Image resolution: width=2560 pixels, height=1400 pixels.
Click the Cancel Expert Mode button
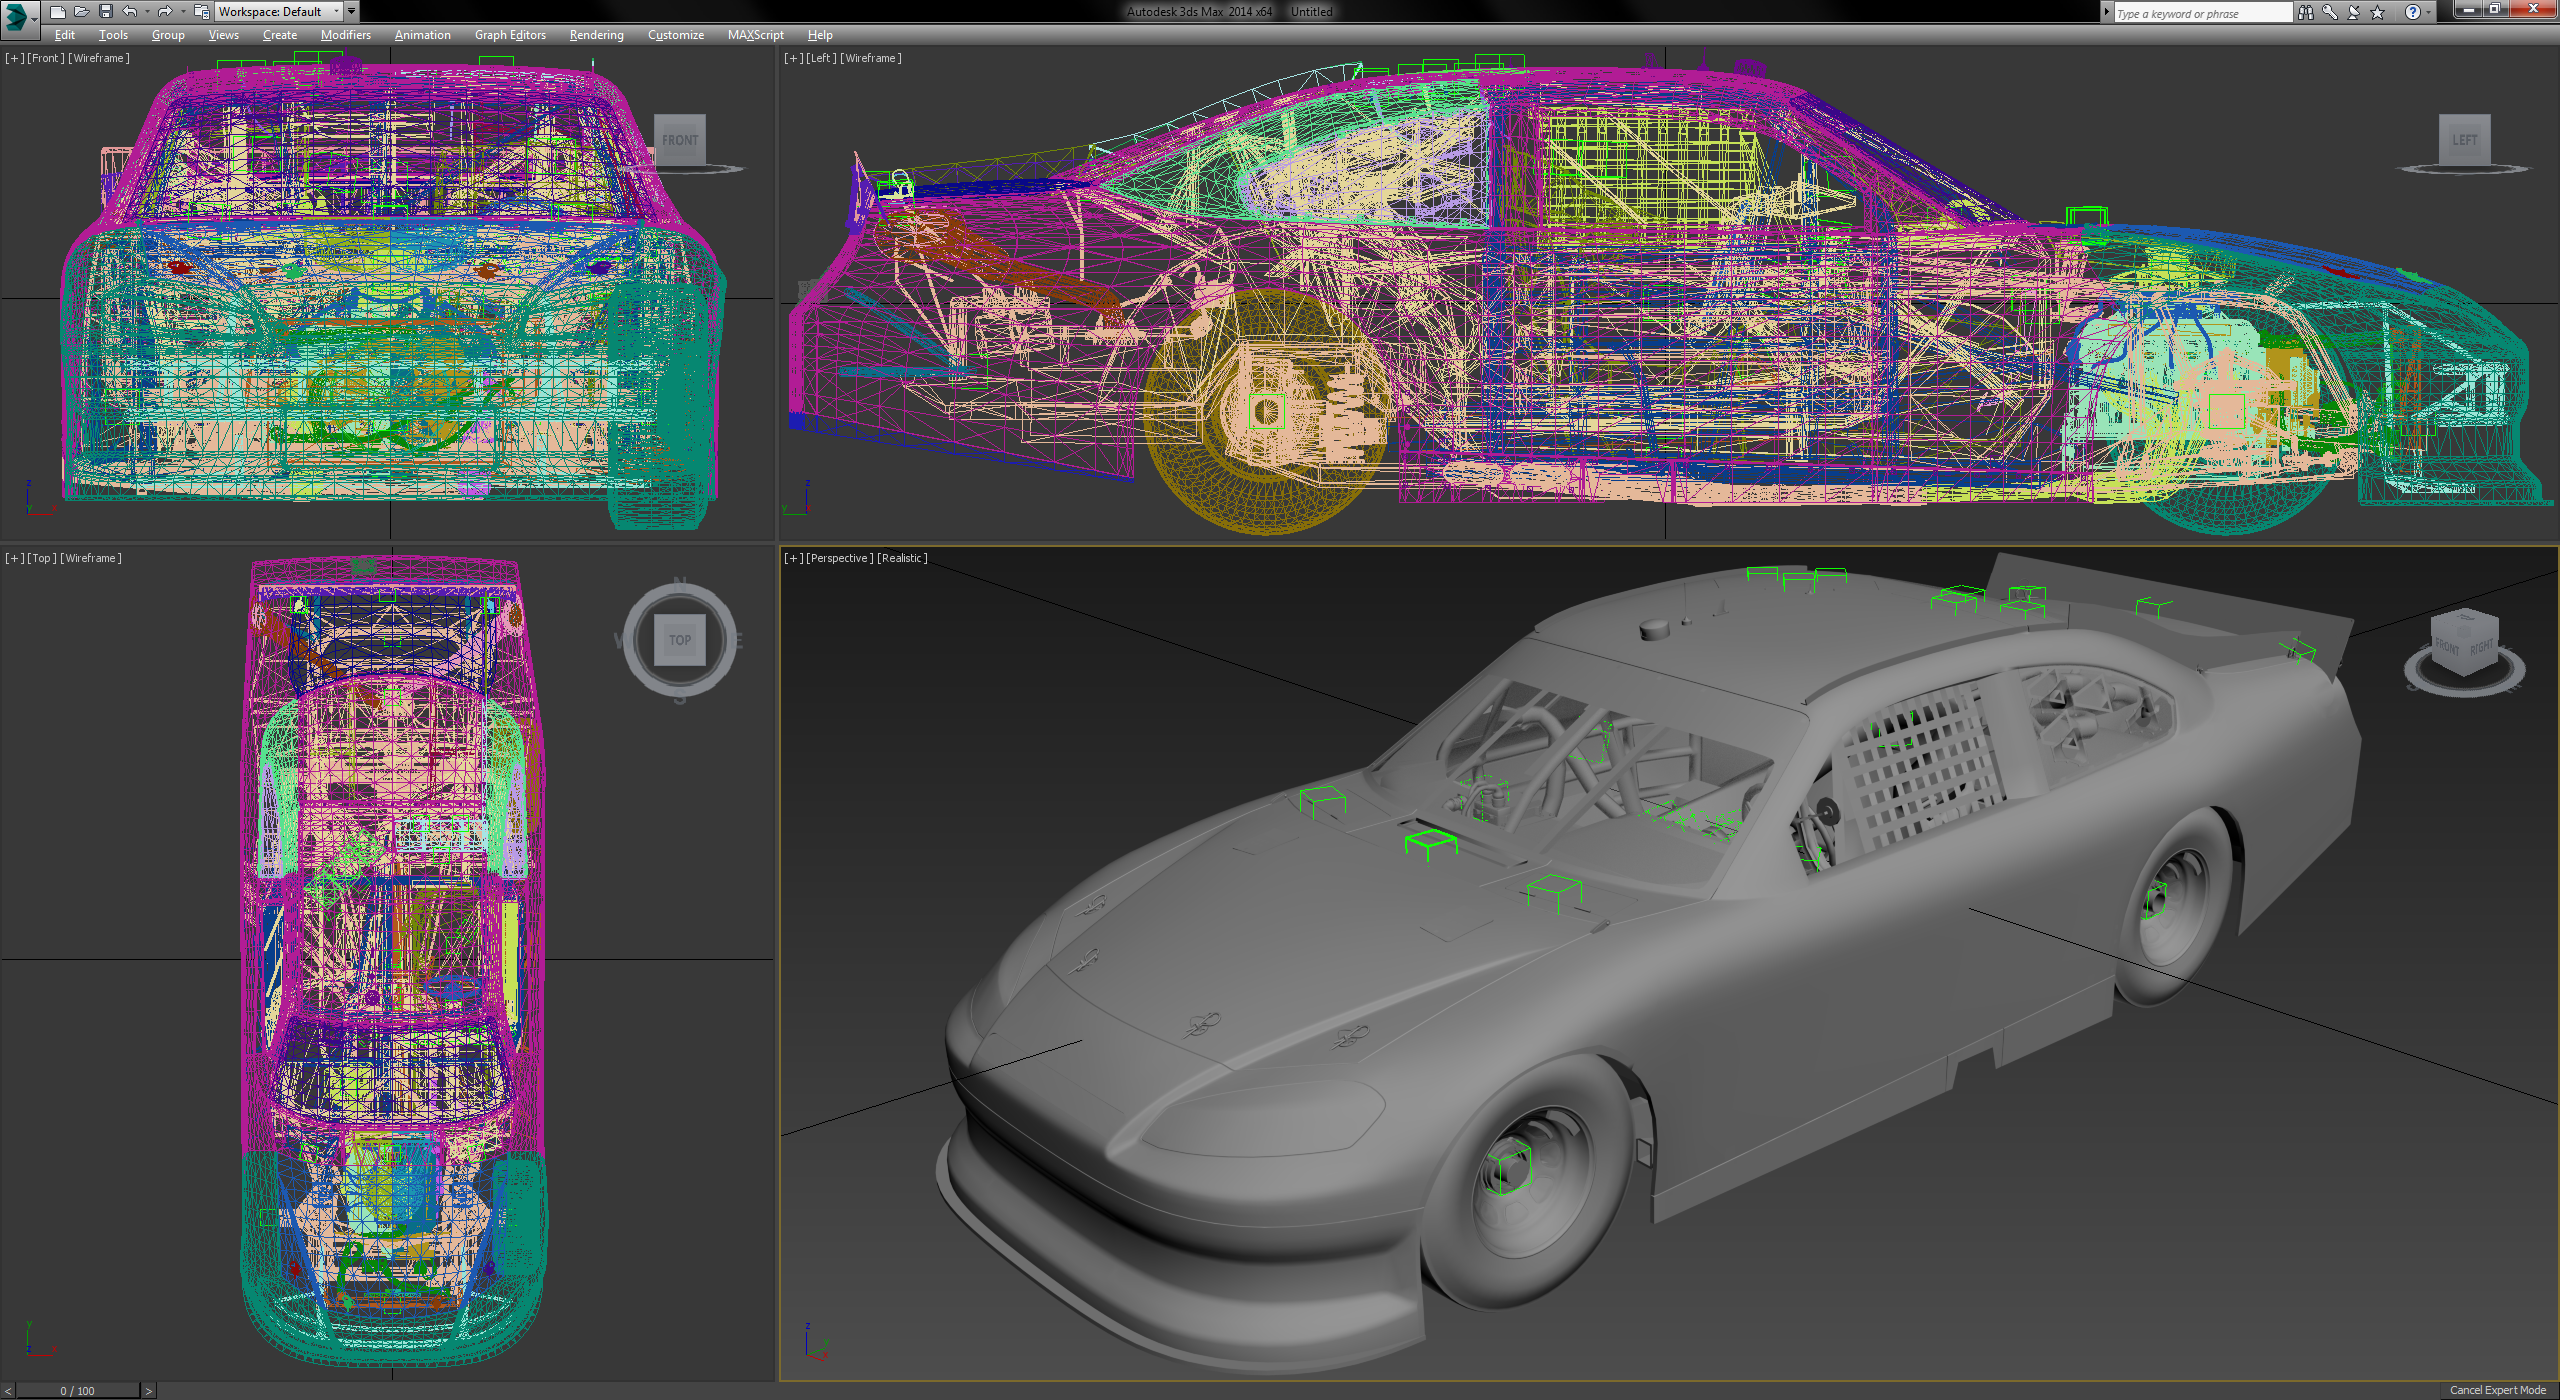click(2497, 1390)
